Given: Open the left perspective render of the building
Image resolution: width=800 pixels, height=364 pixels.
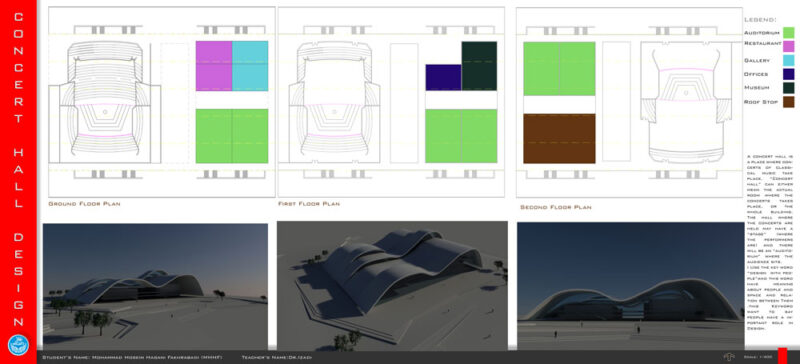Looking at the screenshot, I should tap(155, 286).
